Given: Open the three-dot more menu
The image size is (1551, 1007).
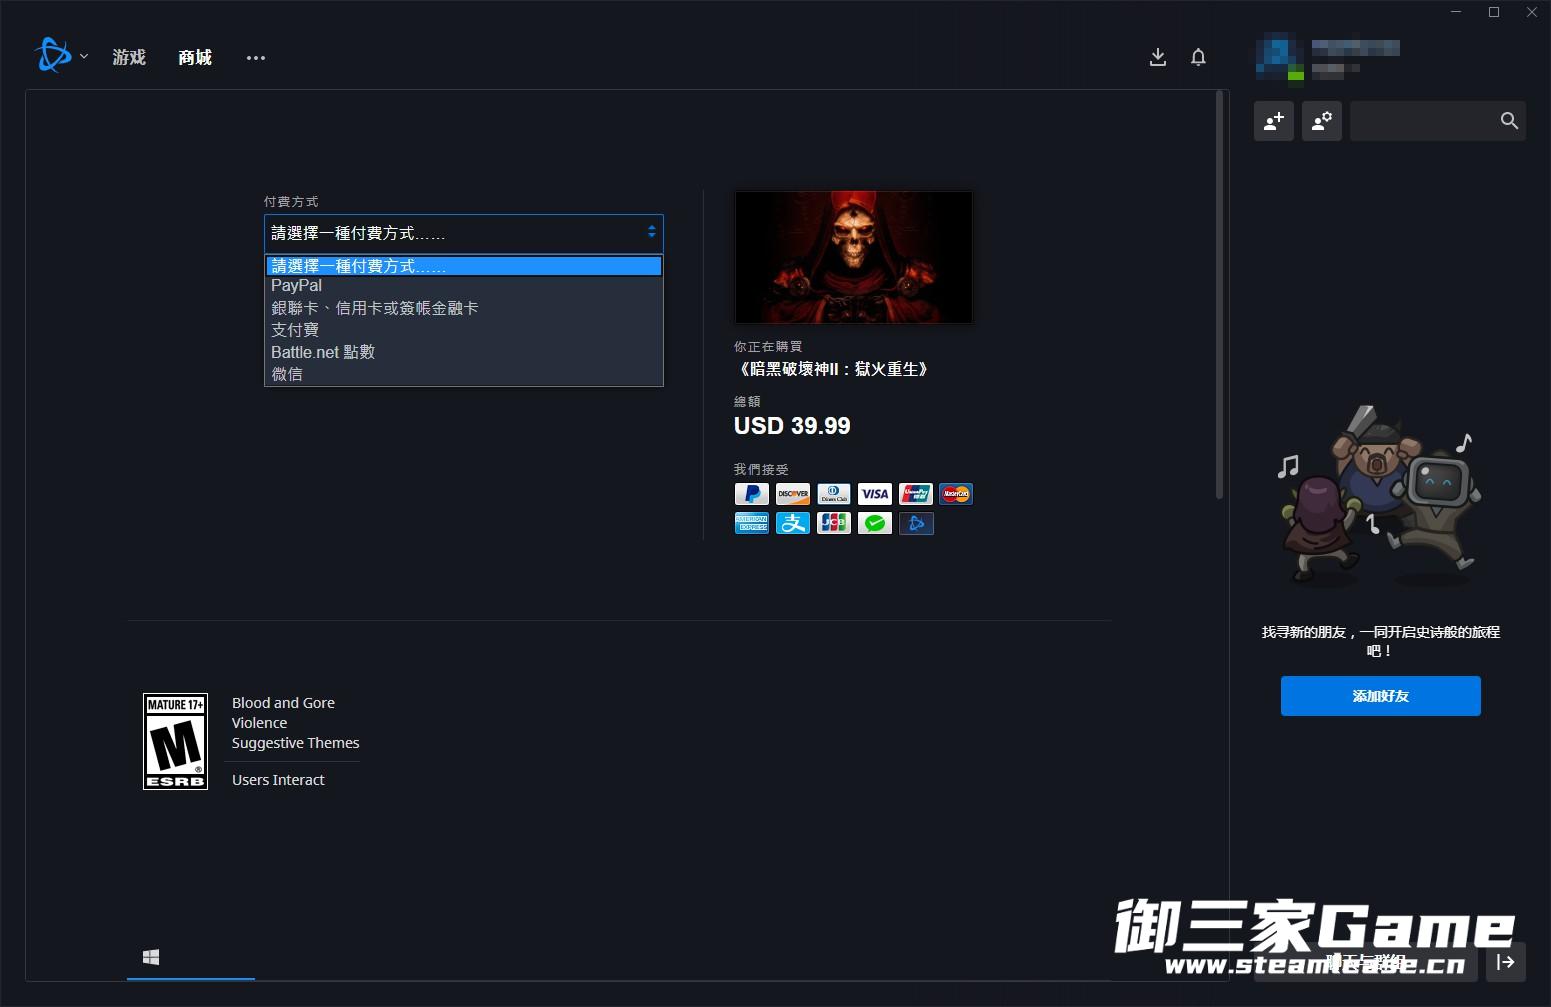Looking at the screenshot, I should click(x=256, y=57).
